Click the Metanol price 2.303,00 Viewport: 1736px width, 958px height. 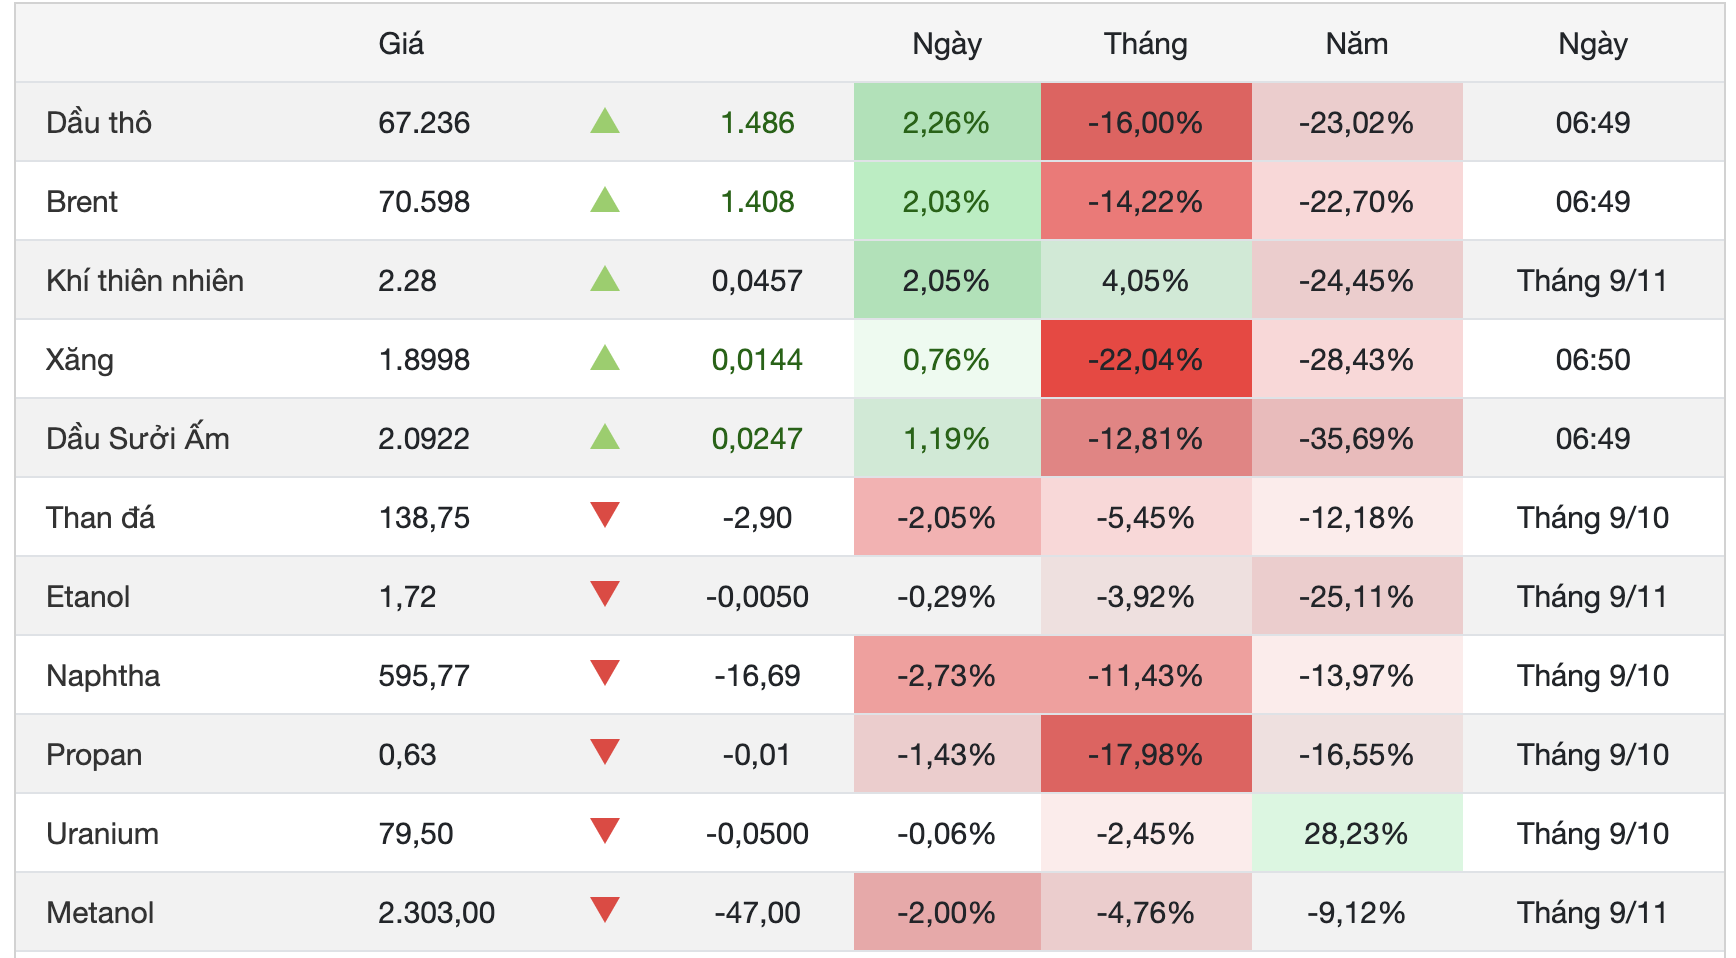[x=437, y=913]
